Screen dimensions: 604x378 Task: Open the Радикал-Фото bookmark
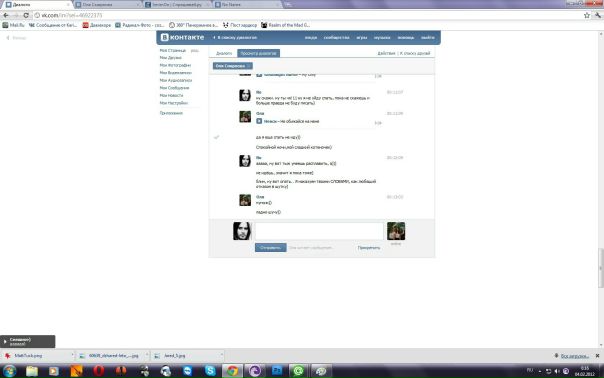point(140,25)
